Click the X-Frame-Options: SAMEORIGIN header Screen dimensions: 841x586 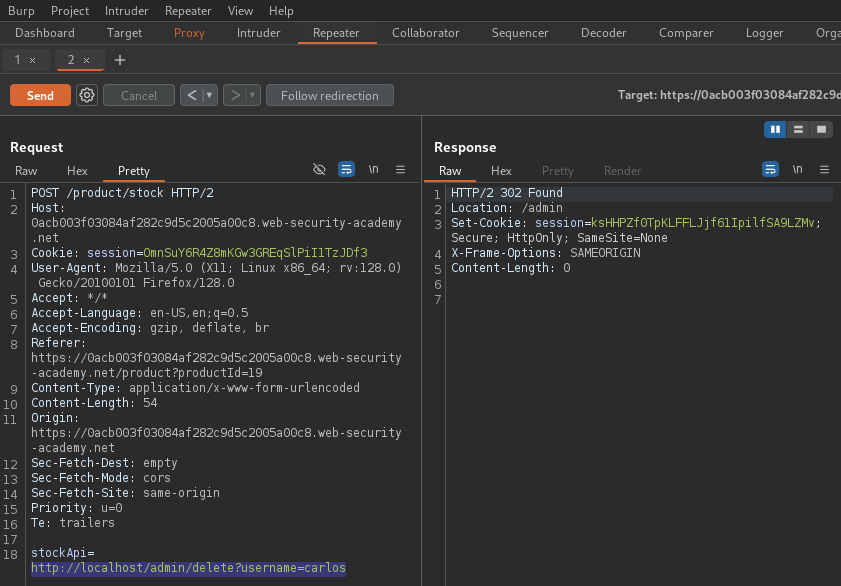click(x=545, y=253)
